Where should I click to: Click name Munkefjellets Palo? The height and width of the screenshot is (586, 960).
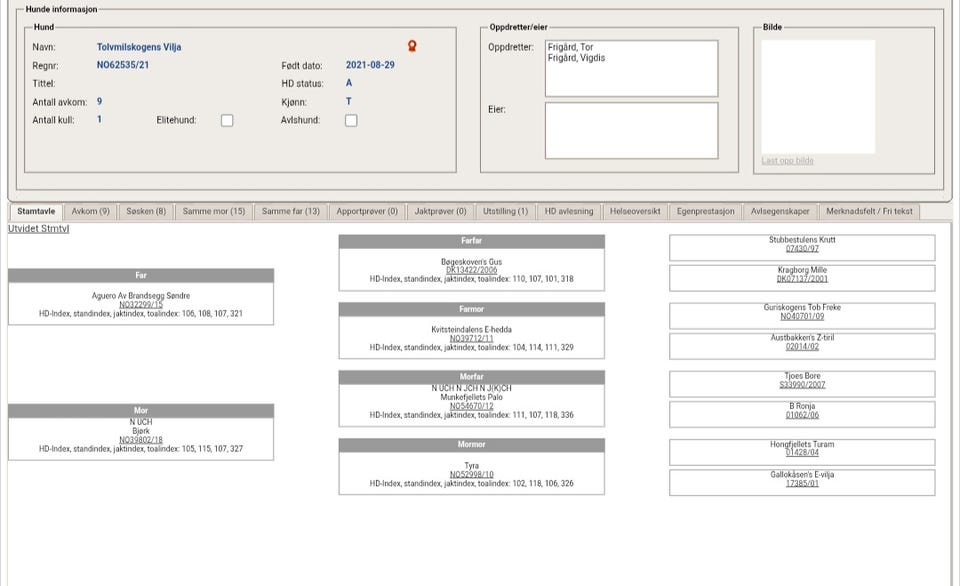471,397
